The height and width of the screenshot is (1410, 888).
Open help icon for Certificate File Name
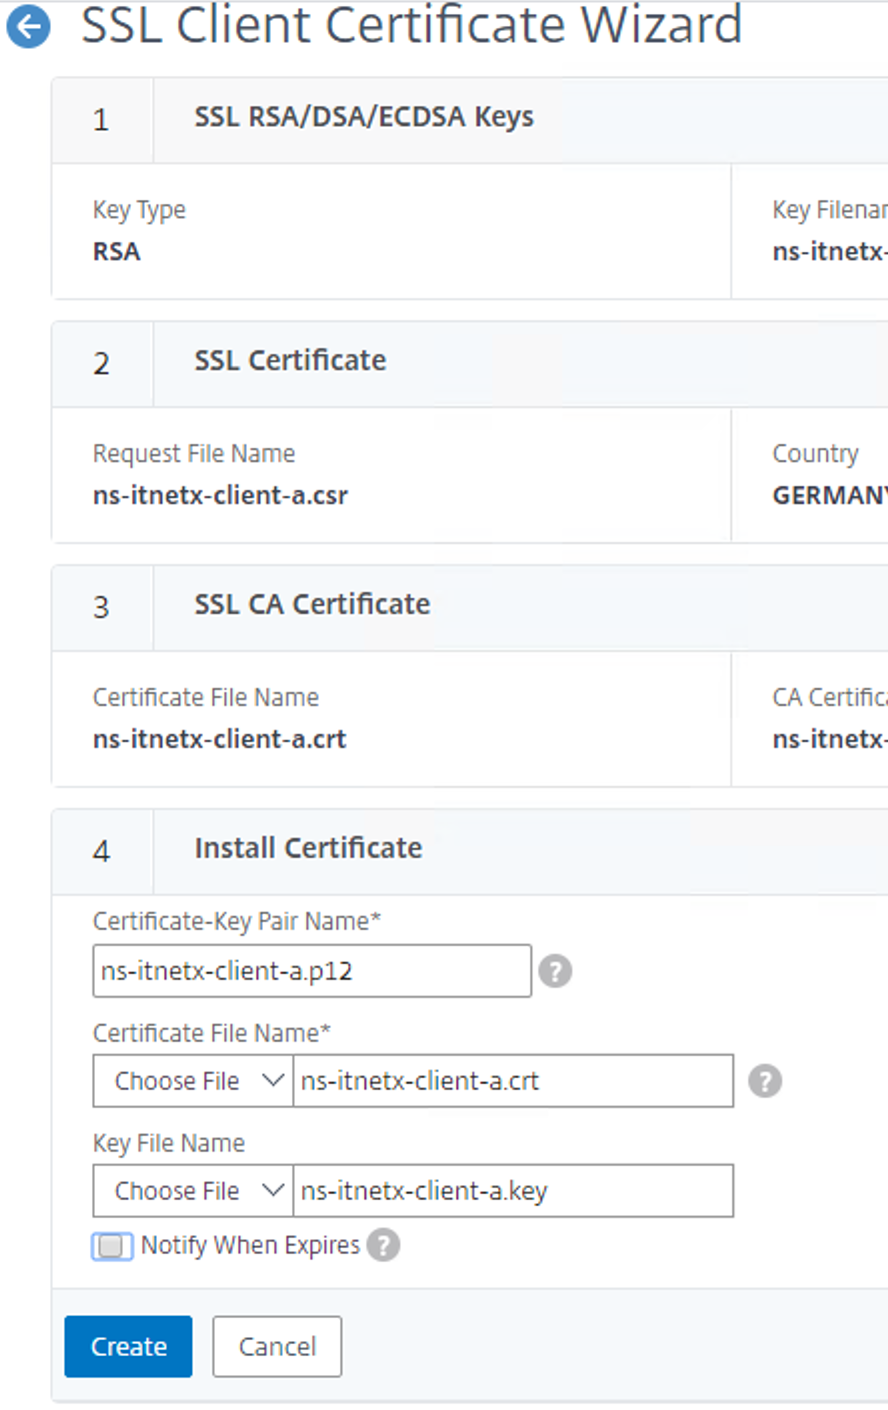pyautogui.click(x=765, y=1081)
